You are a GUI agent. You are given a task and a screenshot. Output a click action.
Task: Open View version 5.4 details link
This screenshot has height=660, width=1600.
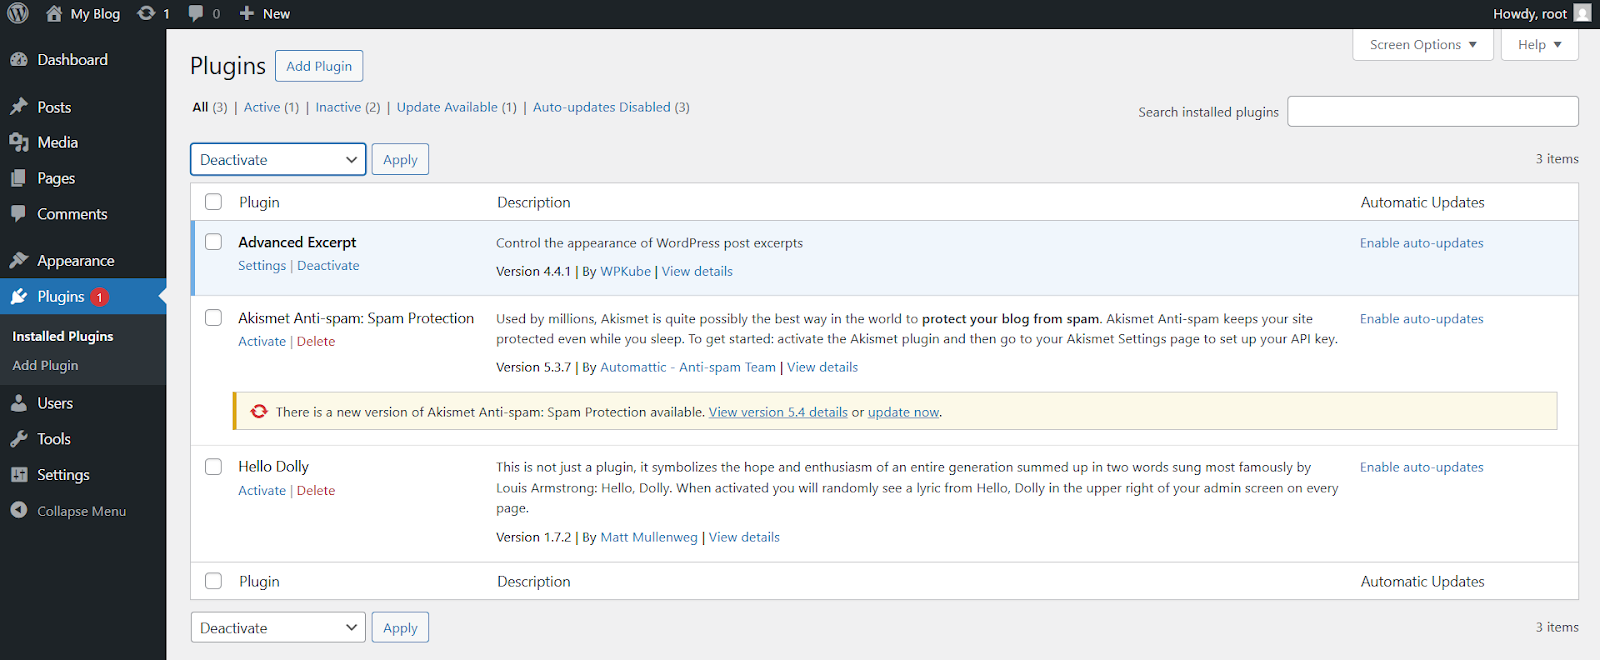[778, 412]
